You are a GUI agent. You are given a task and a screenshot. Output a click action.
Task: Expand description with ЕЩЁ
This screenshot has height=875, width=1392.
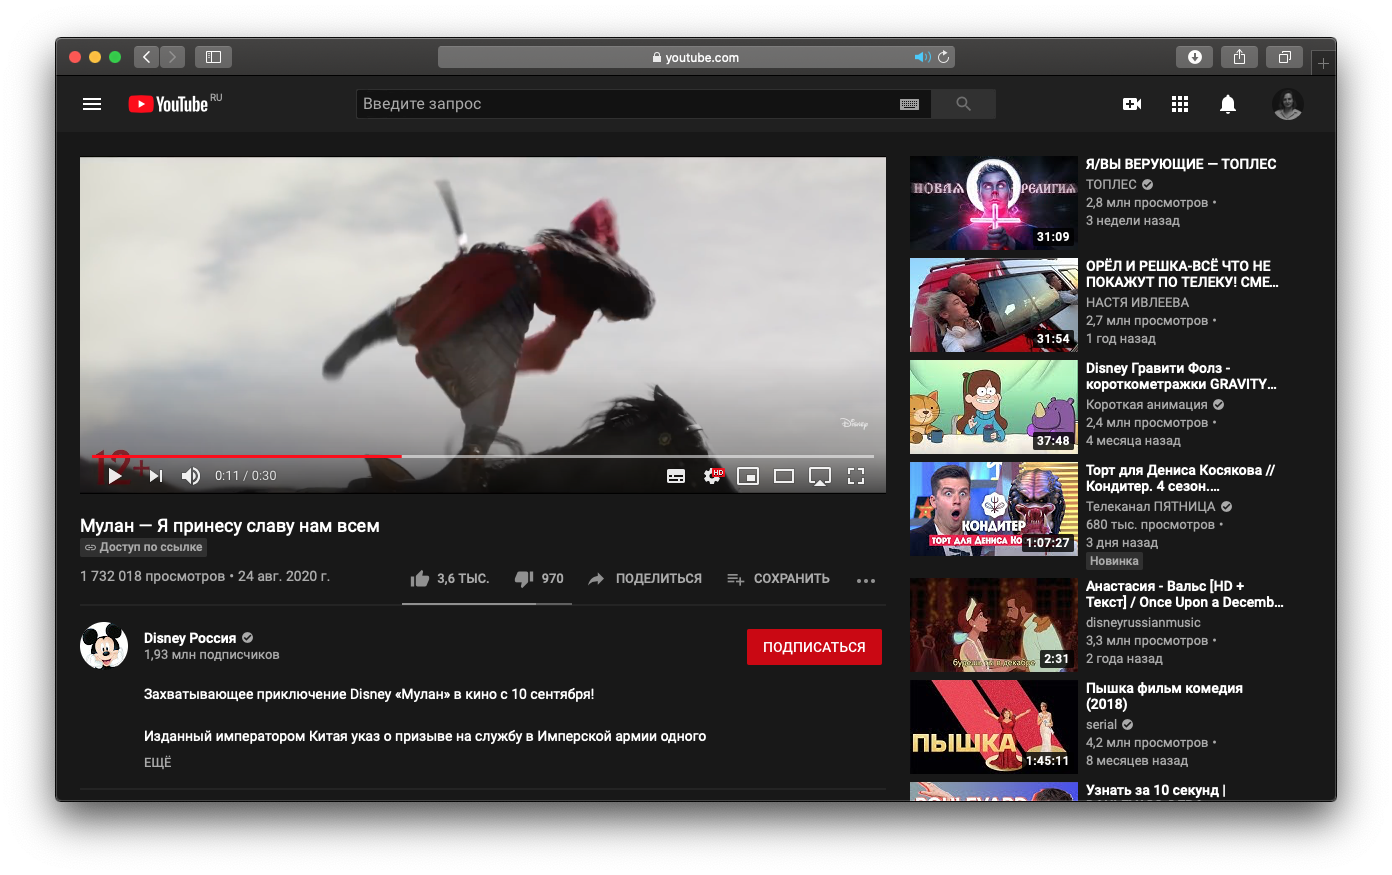pos(158,762)
